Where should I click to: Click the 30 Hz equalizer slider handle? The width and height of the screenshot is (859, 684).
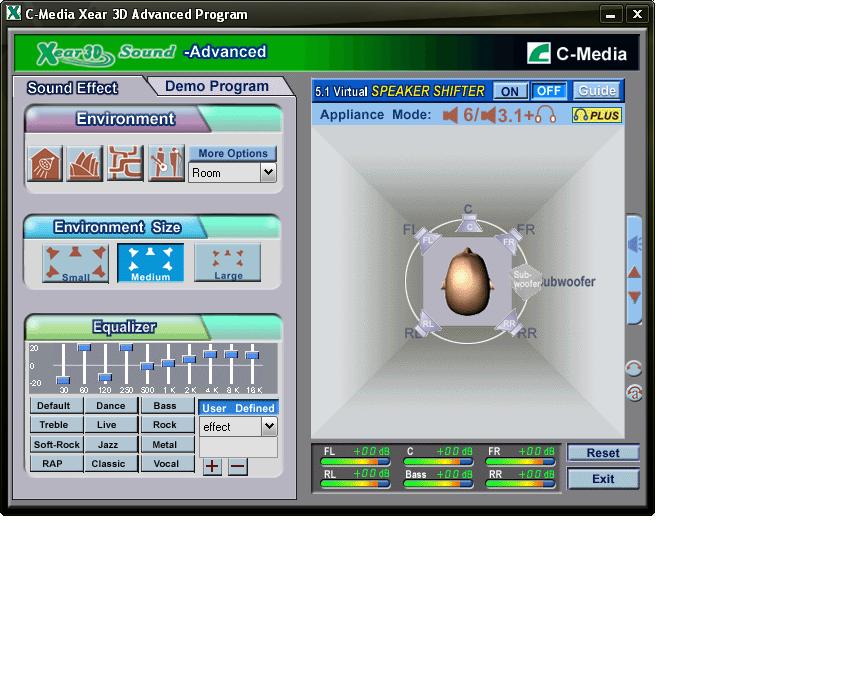pos(64,381)
